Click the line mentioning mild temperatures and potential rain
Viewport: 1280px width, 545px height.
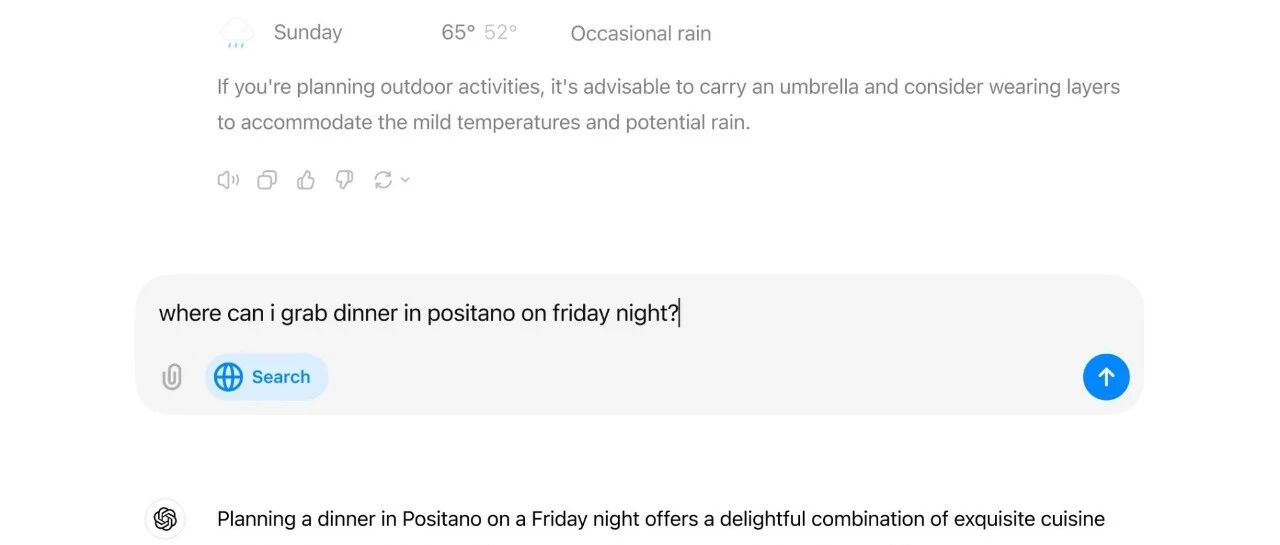[x=483, y=123]
